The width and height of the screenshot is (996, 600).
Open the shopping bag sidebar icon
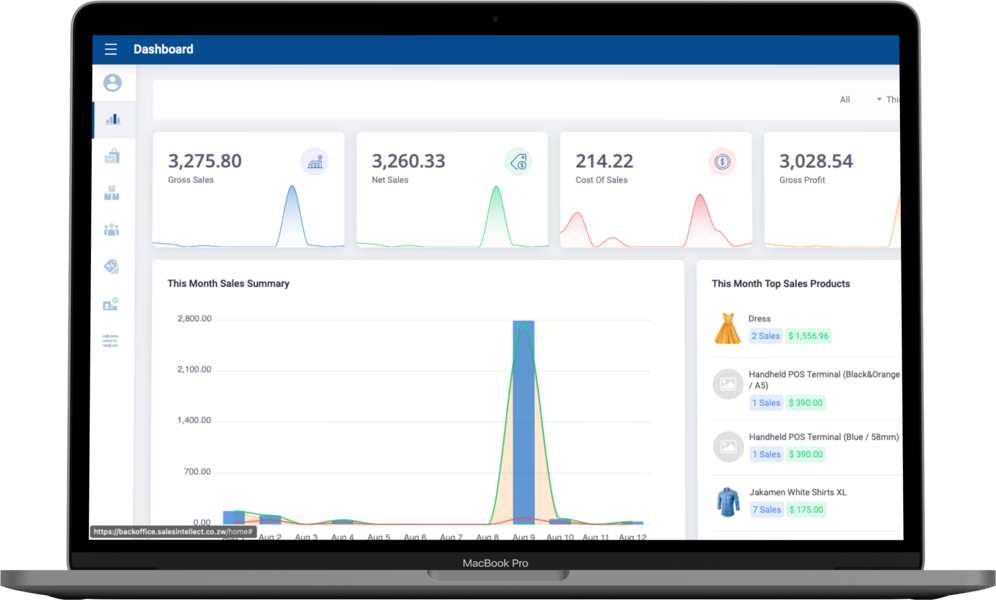point(112,157)
